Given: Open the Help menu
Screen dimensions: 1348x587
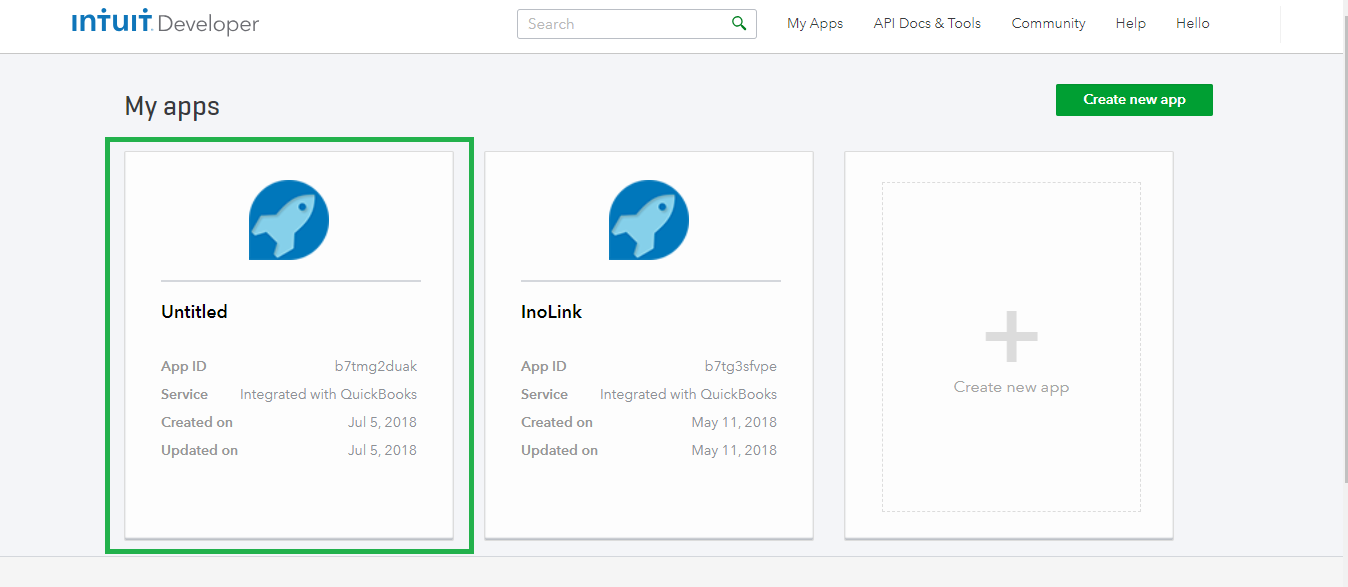Looking at the screenshot, I should point(1131,23).
